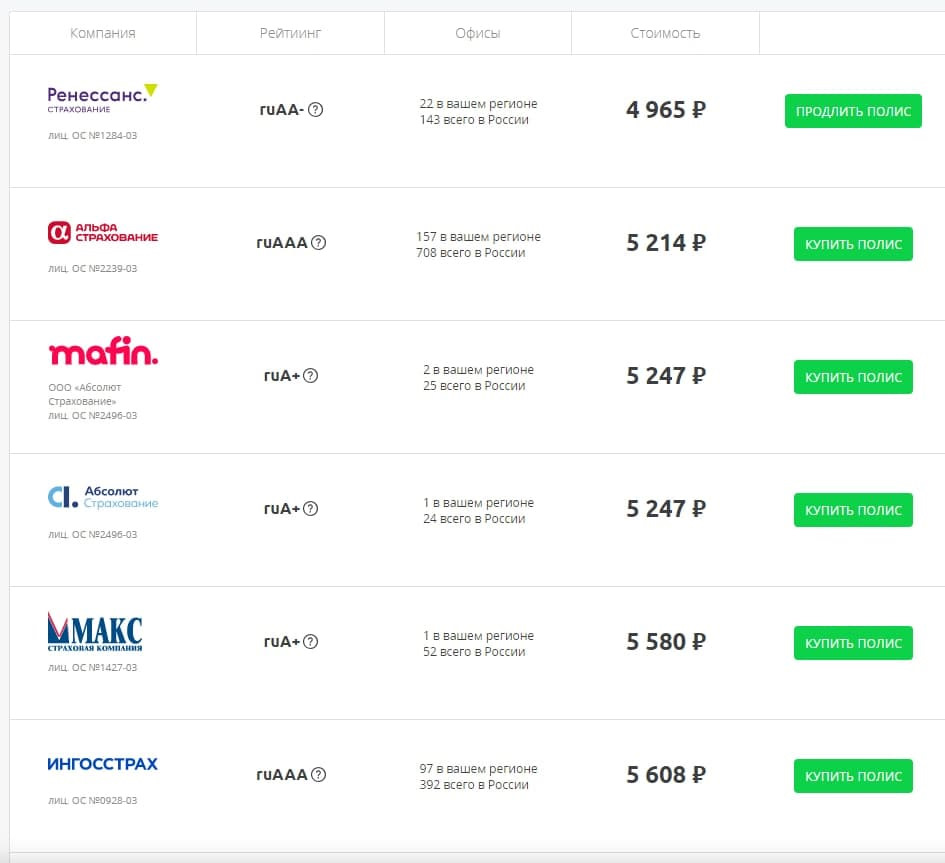Click Купить полис for the МАКС offer
The image size is (945, 863).
tap(853, 643)
